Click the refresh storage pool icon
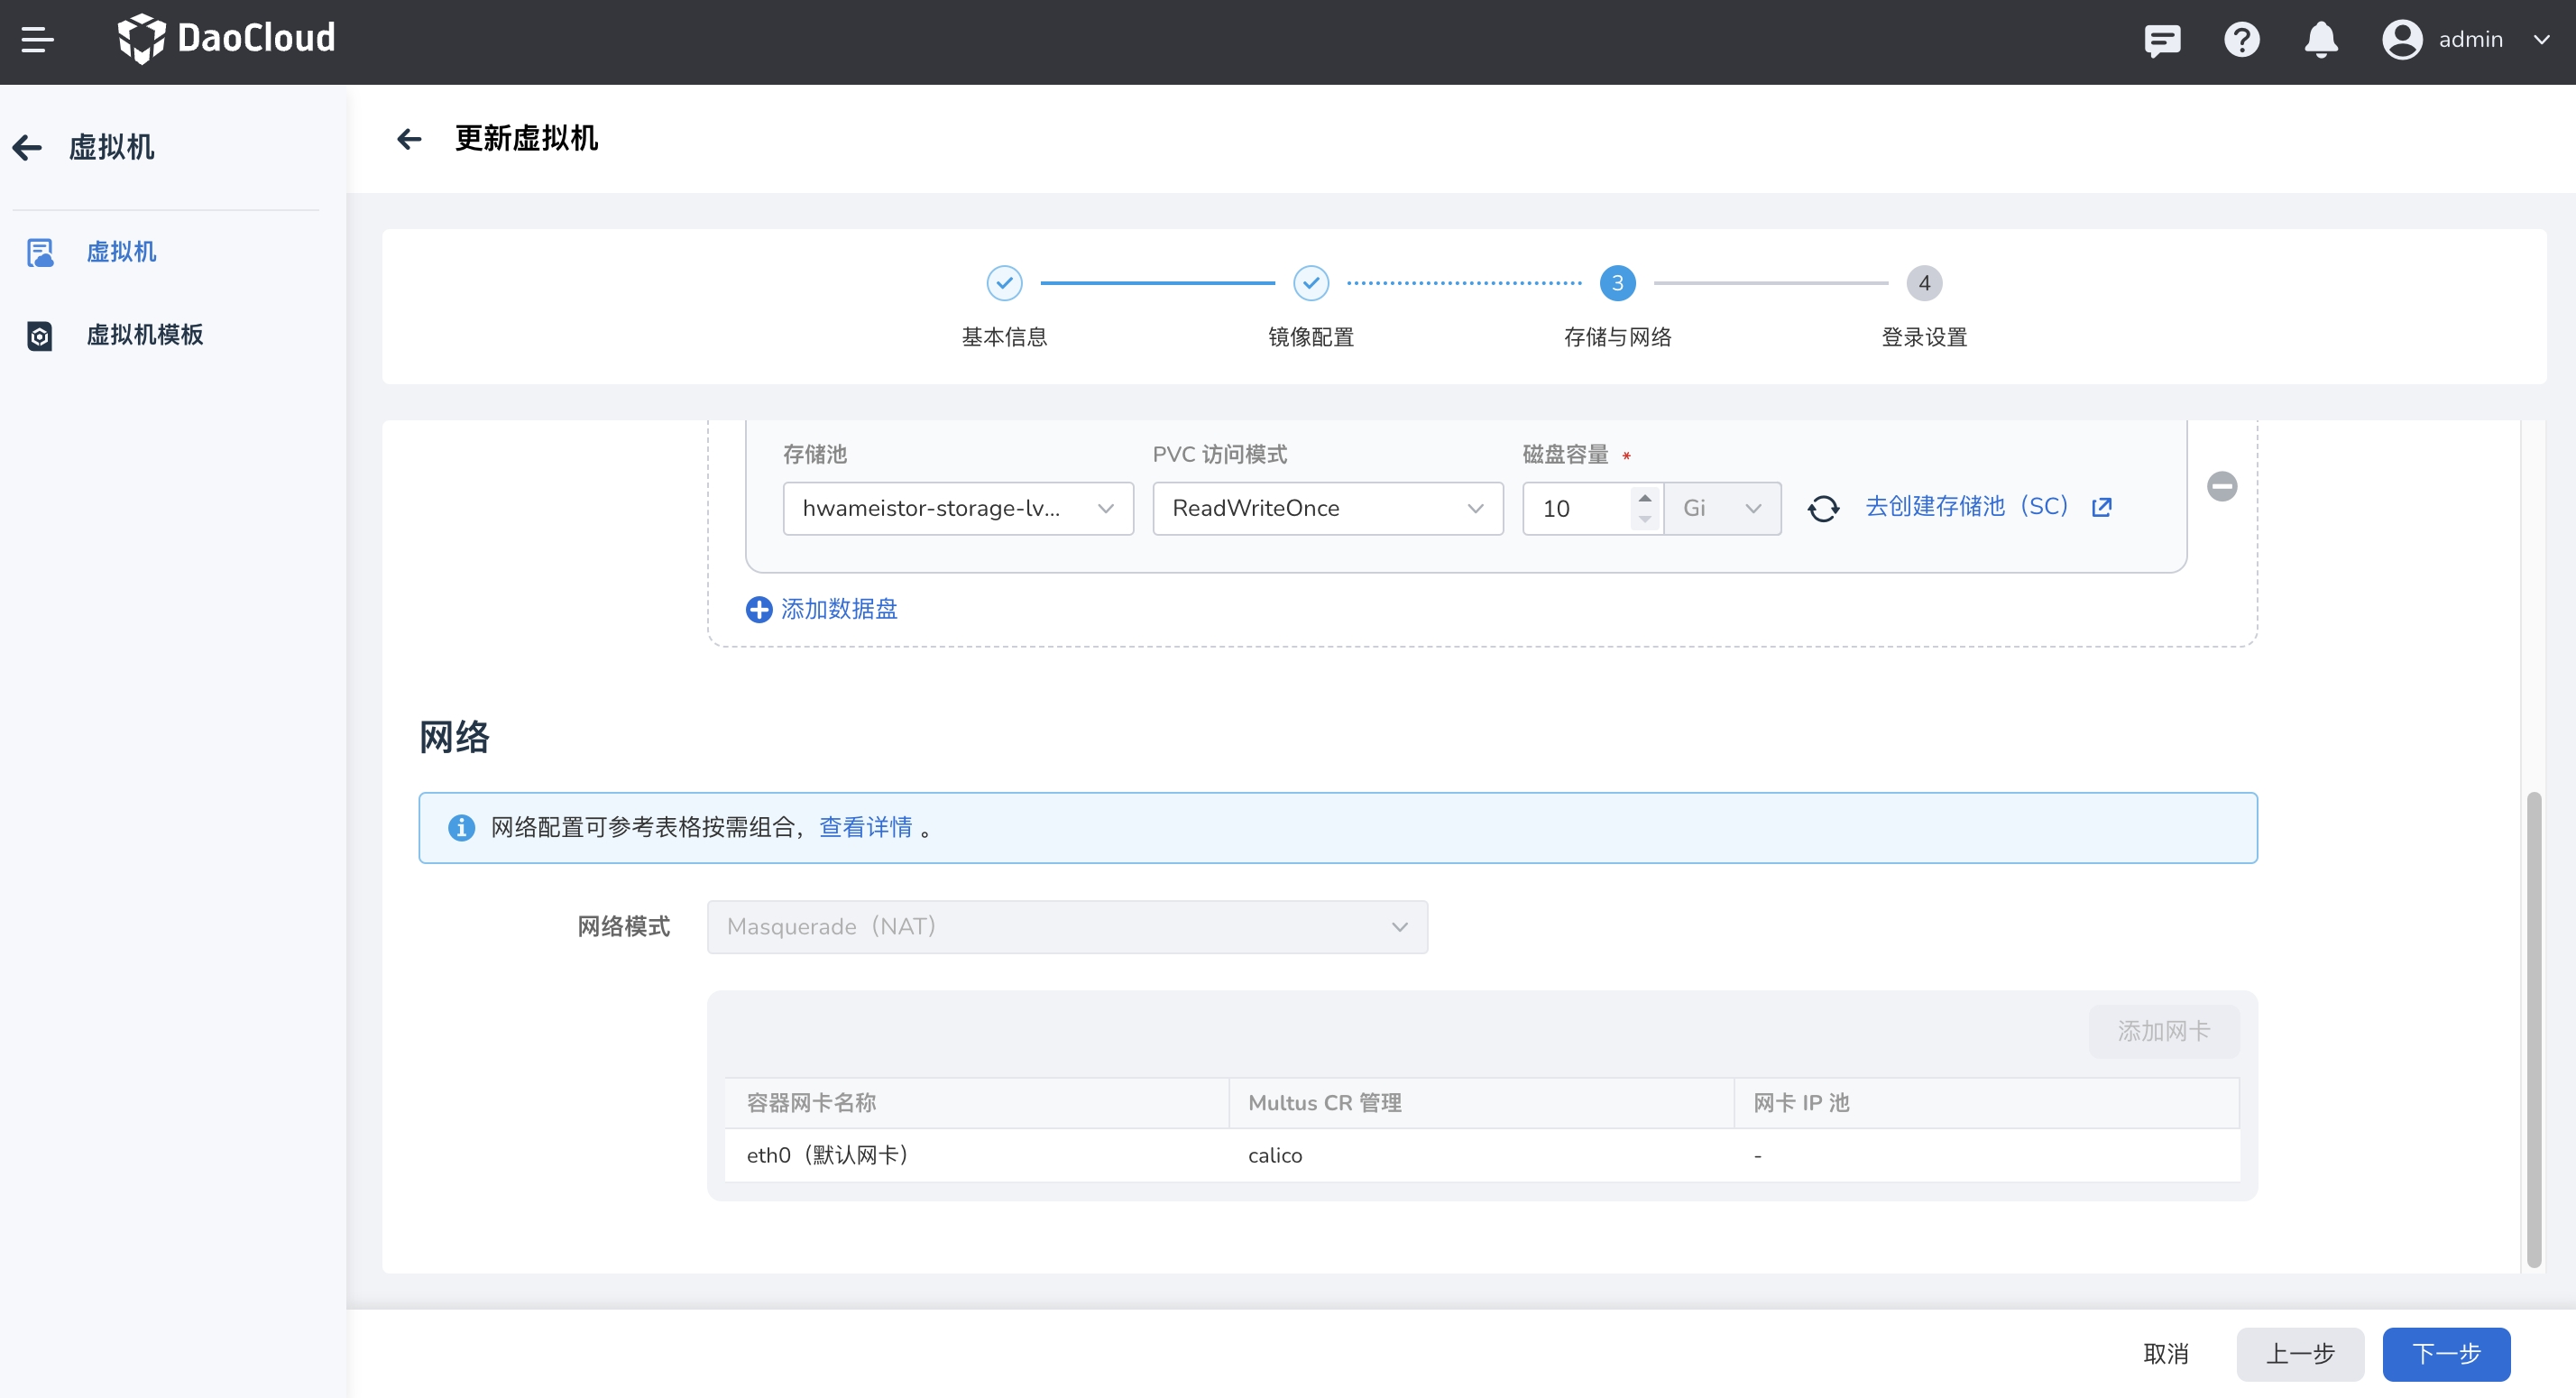The image size is (2576, 1398). click(1822, 508)
